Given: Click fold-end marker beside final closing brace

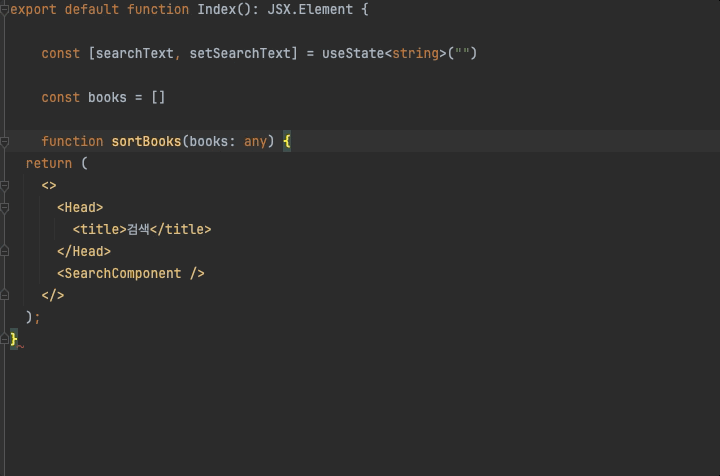Looking at the screenshot, I should pyautogui.click(x=5, y=339).
